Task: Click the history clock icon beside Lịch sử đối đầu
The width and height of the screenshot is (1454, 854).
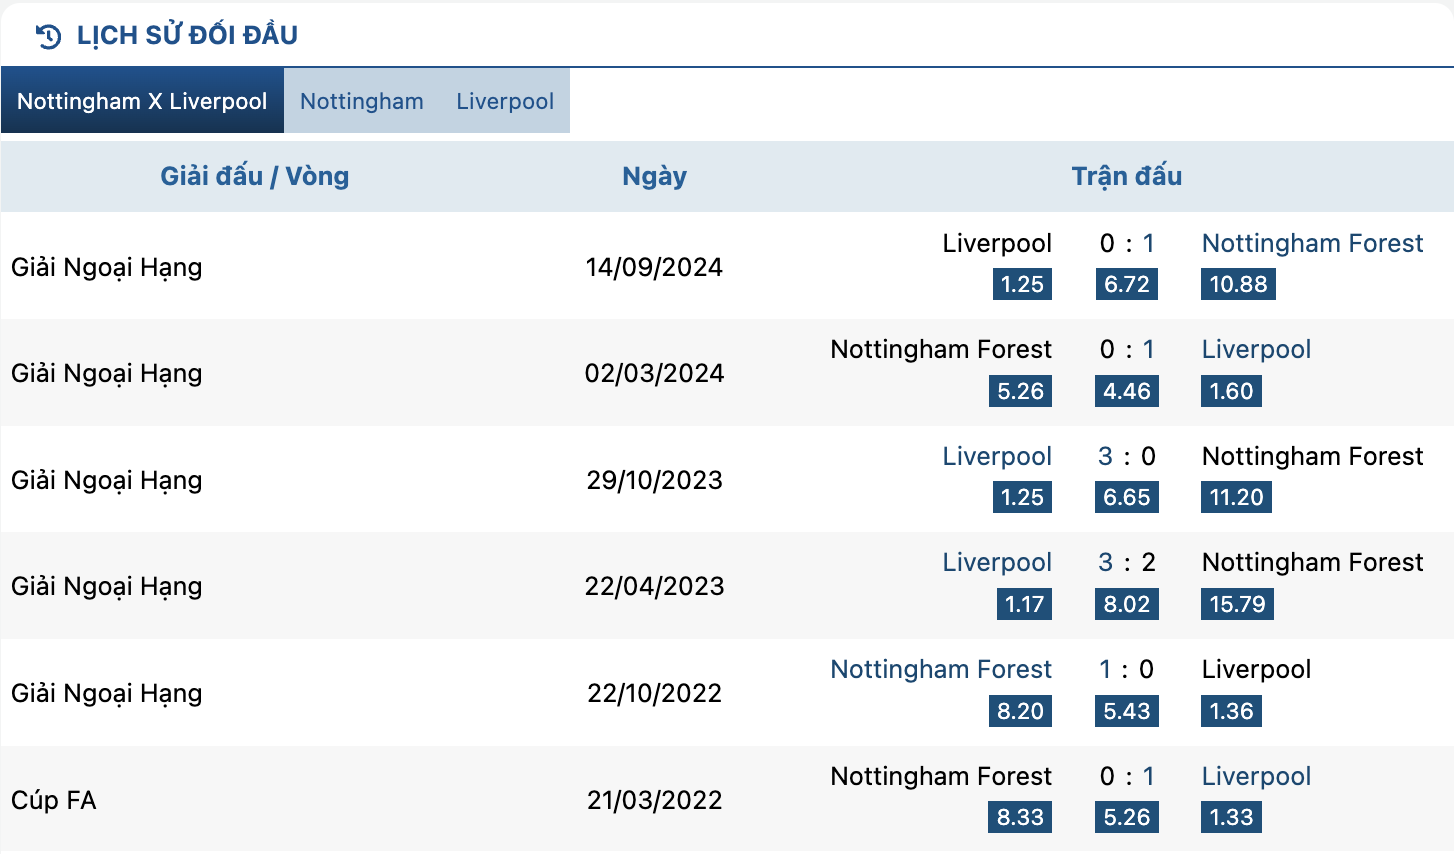Action: click(48, 36)
